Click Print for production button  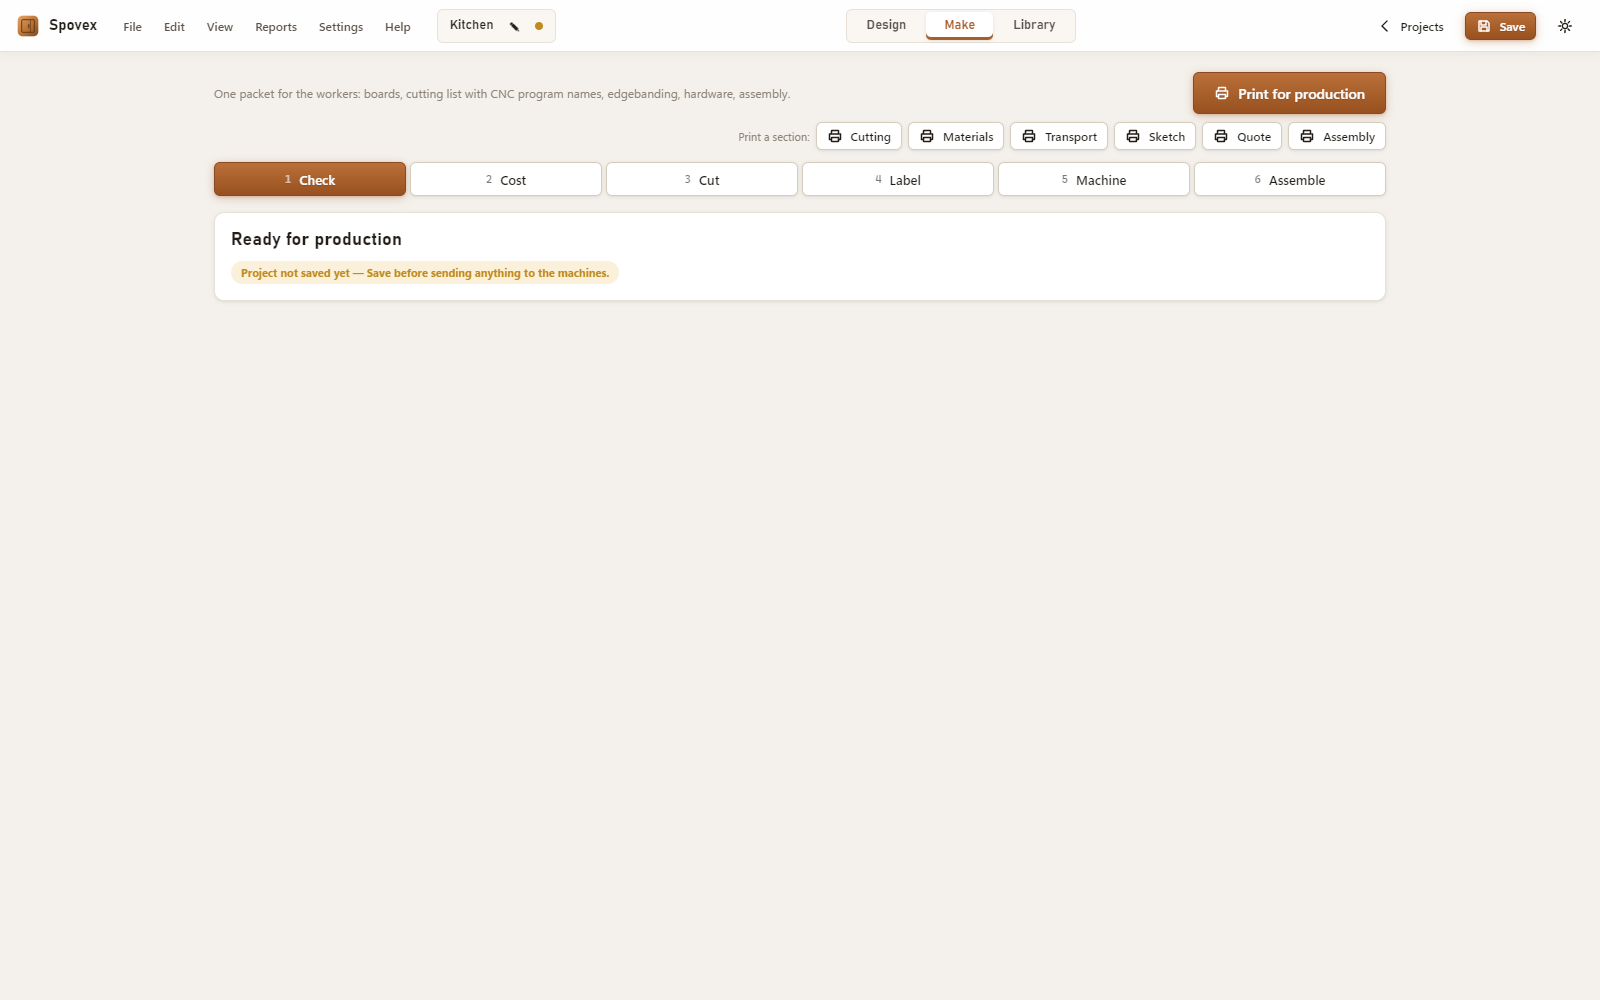click(1289, 93)
